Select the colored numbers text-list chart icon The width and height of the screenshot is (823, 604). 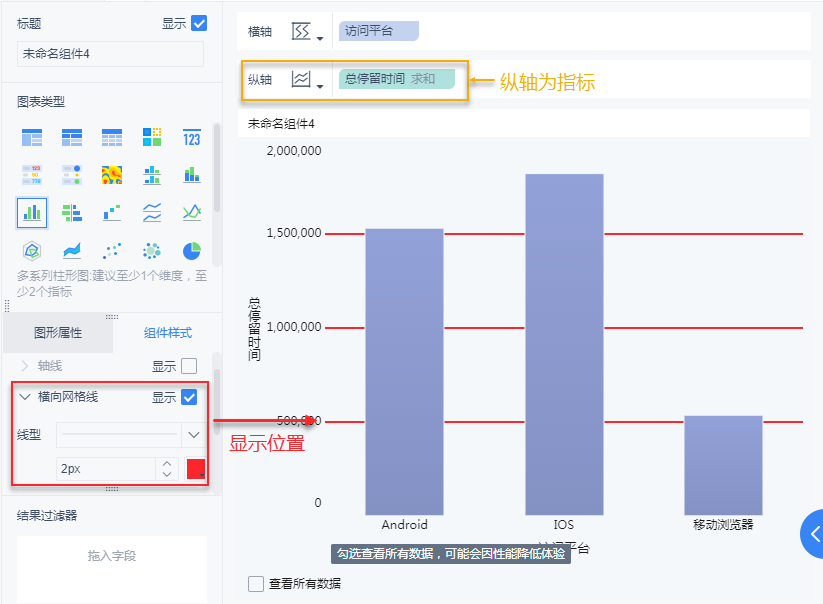(32, 175)
